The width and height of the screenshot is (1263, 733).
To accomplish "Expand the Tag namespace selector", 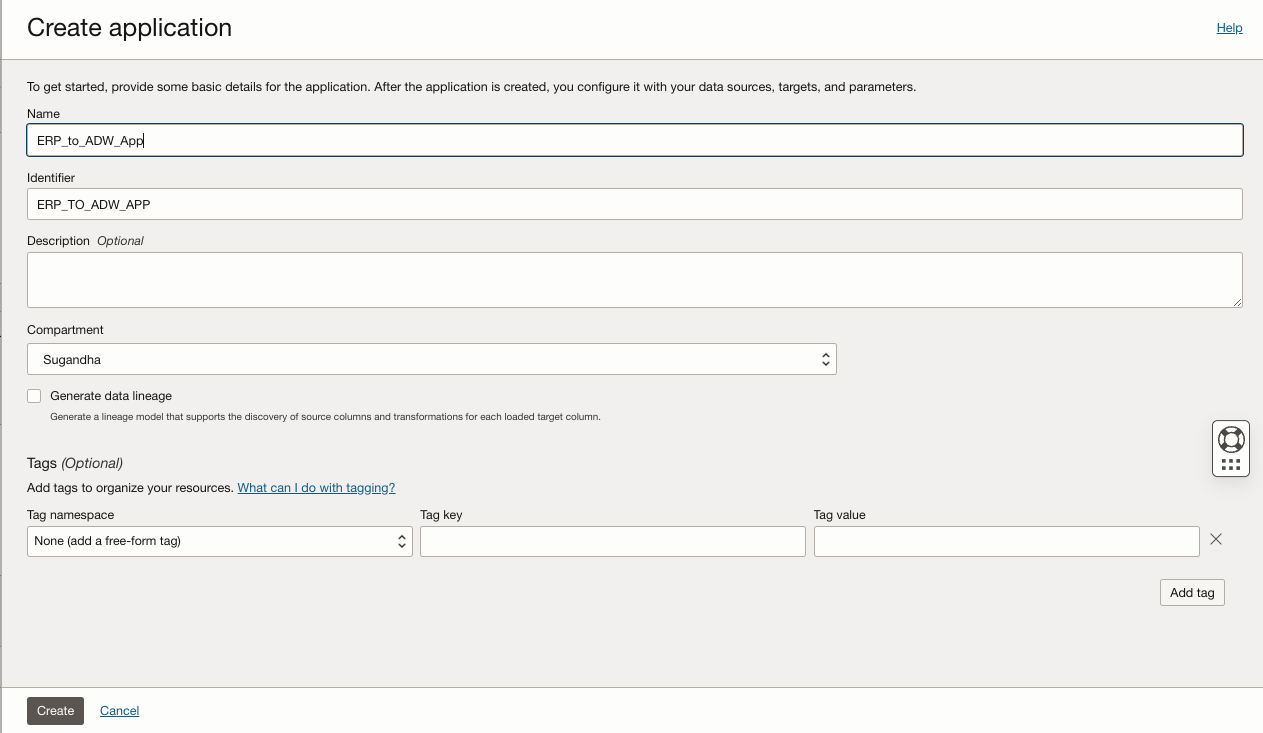I will click(x=219, y=541).
